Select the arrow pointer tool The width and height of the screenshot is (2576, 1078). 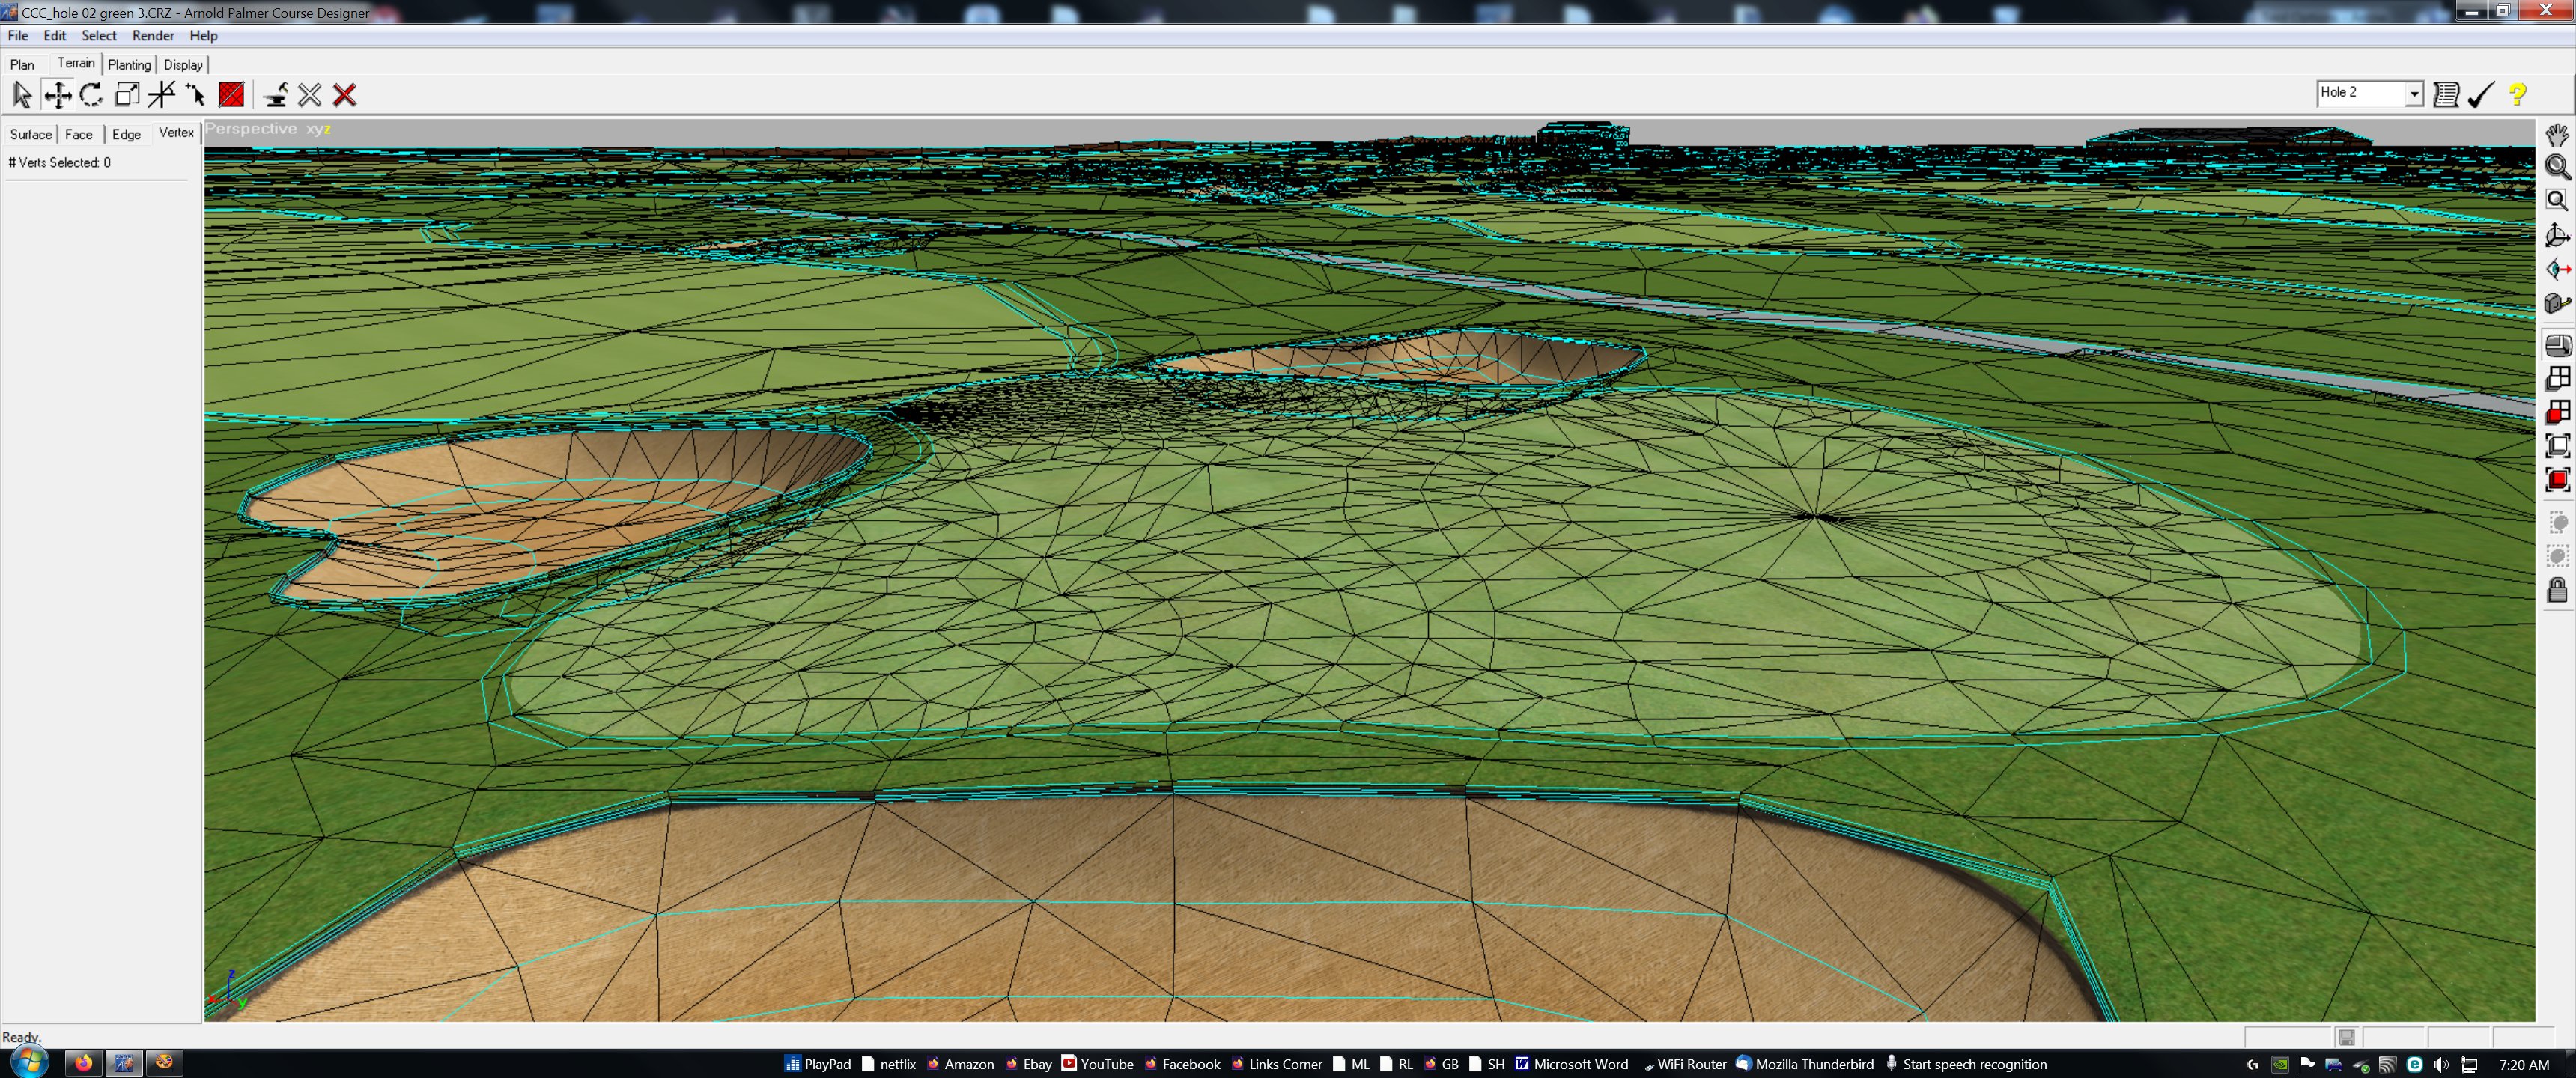pos(22,95)
